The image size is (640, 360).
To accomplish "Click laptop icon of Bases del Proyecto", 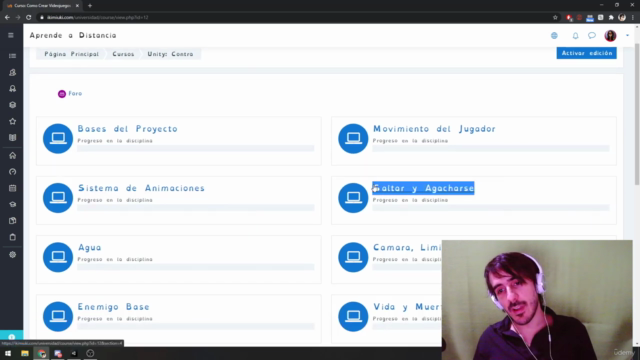I will pyautogui.click(x=58, y=138).
